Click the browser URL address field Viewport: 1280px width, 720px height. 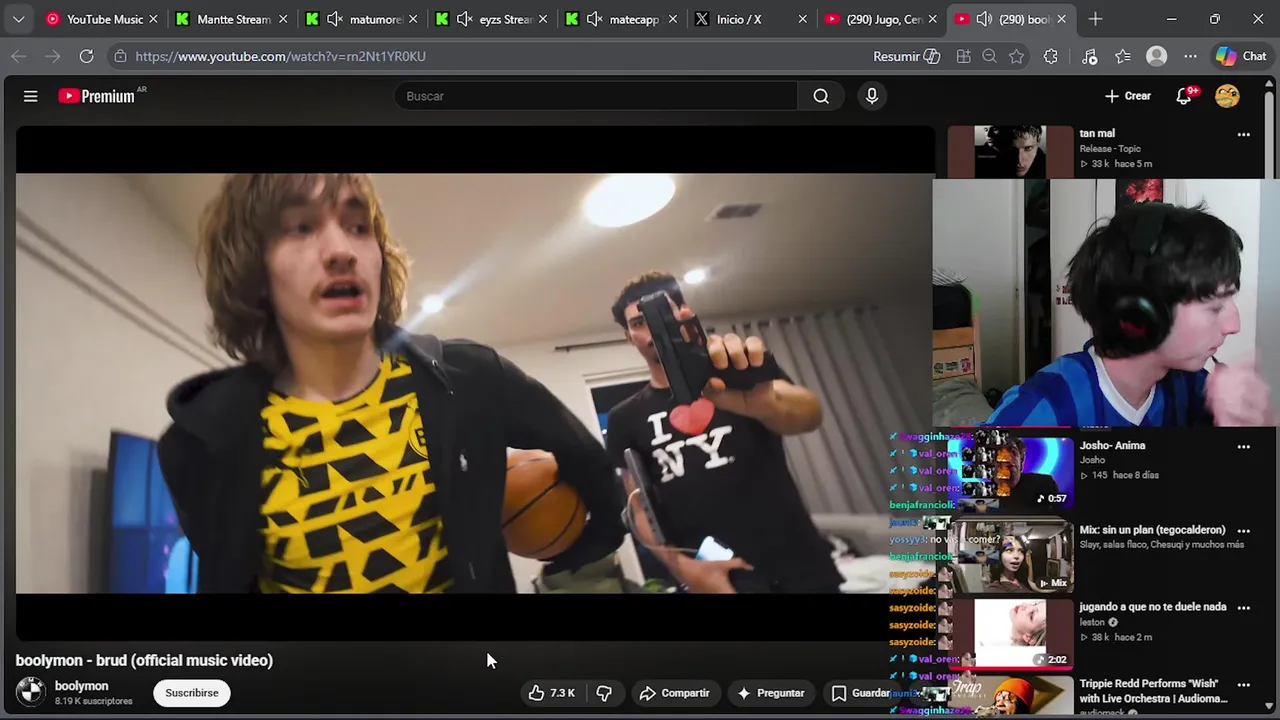click(490, 56)
